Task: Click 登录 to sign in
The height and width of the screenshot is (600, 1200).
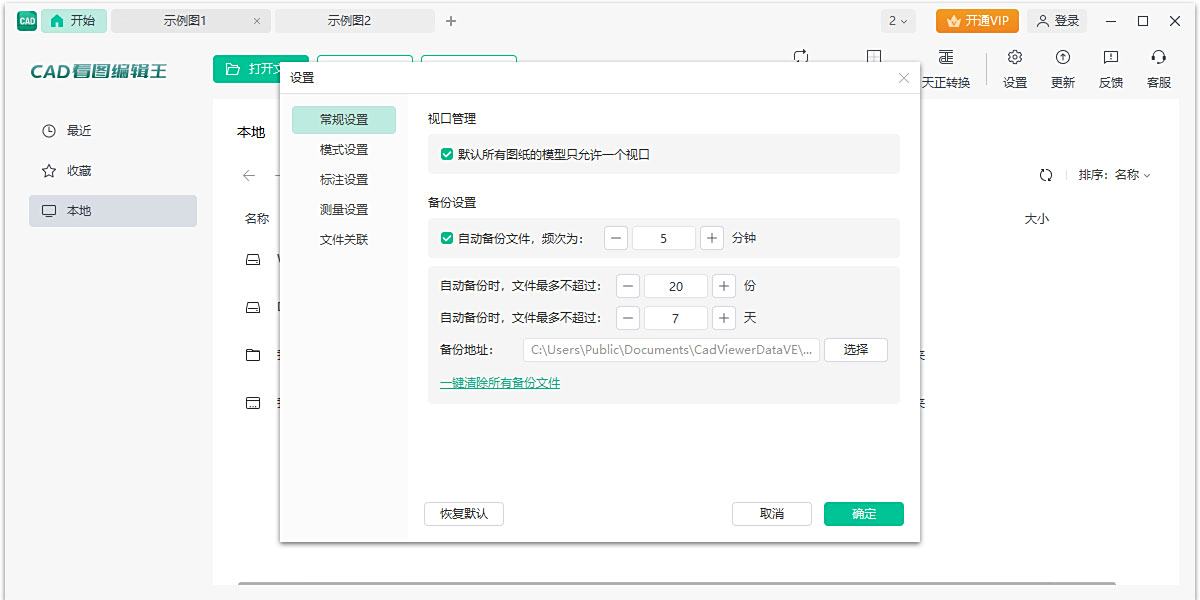Action: tap(1058, 21)
